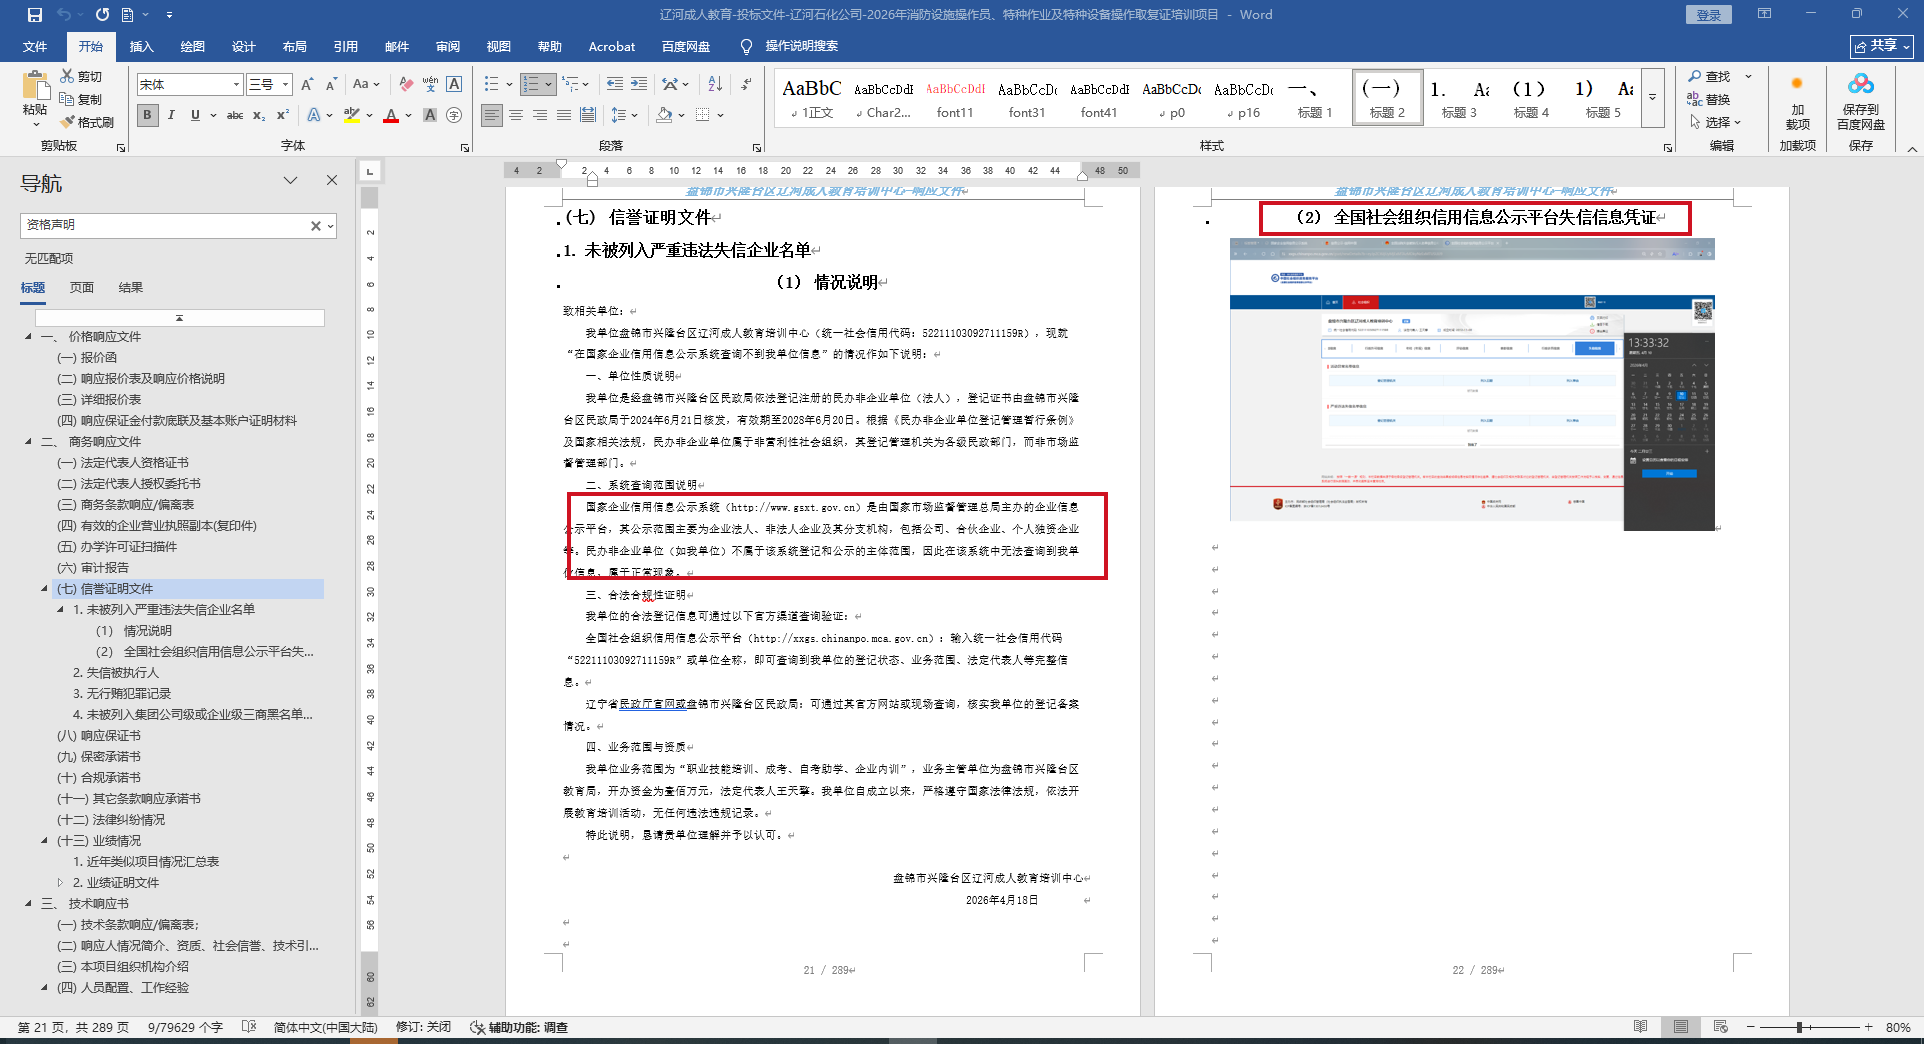Click the superscript button

pos(283,115)
